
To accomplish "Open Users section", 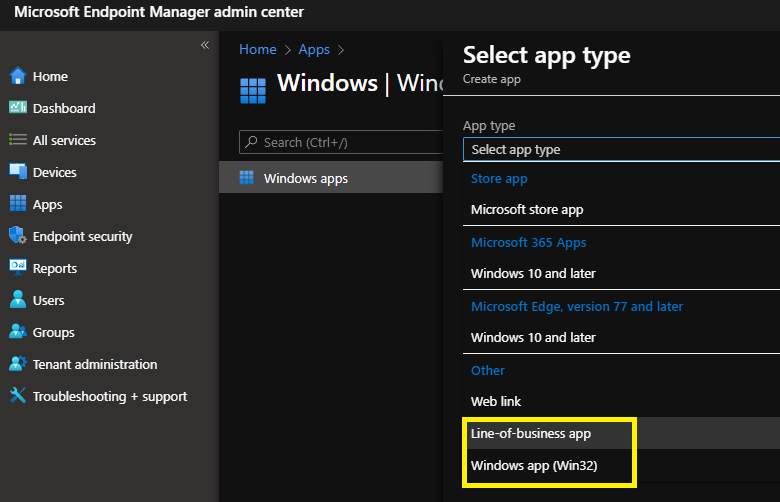I will (x=48, y=301).
